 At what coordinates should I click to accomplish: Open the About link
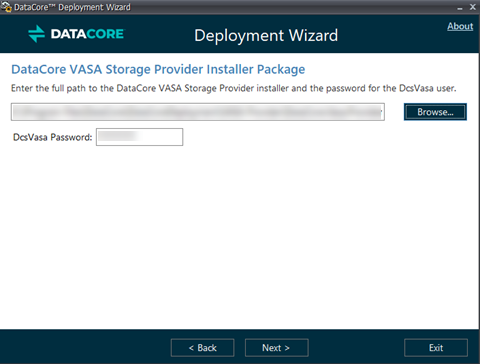(460, 26)
